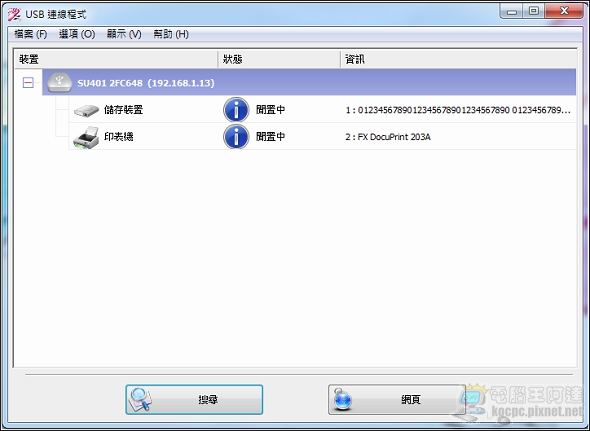This screenshot has width=590, height=431.
Task: Select the 儲存裝置 entry
Action: [x=123, y=110]
